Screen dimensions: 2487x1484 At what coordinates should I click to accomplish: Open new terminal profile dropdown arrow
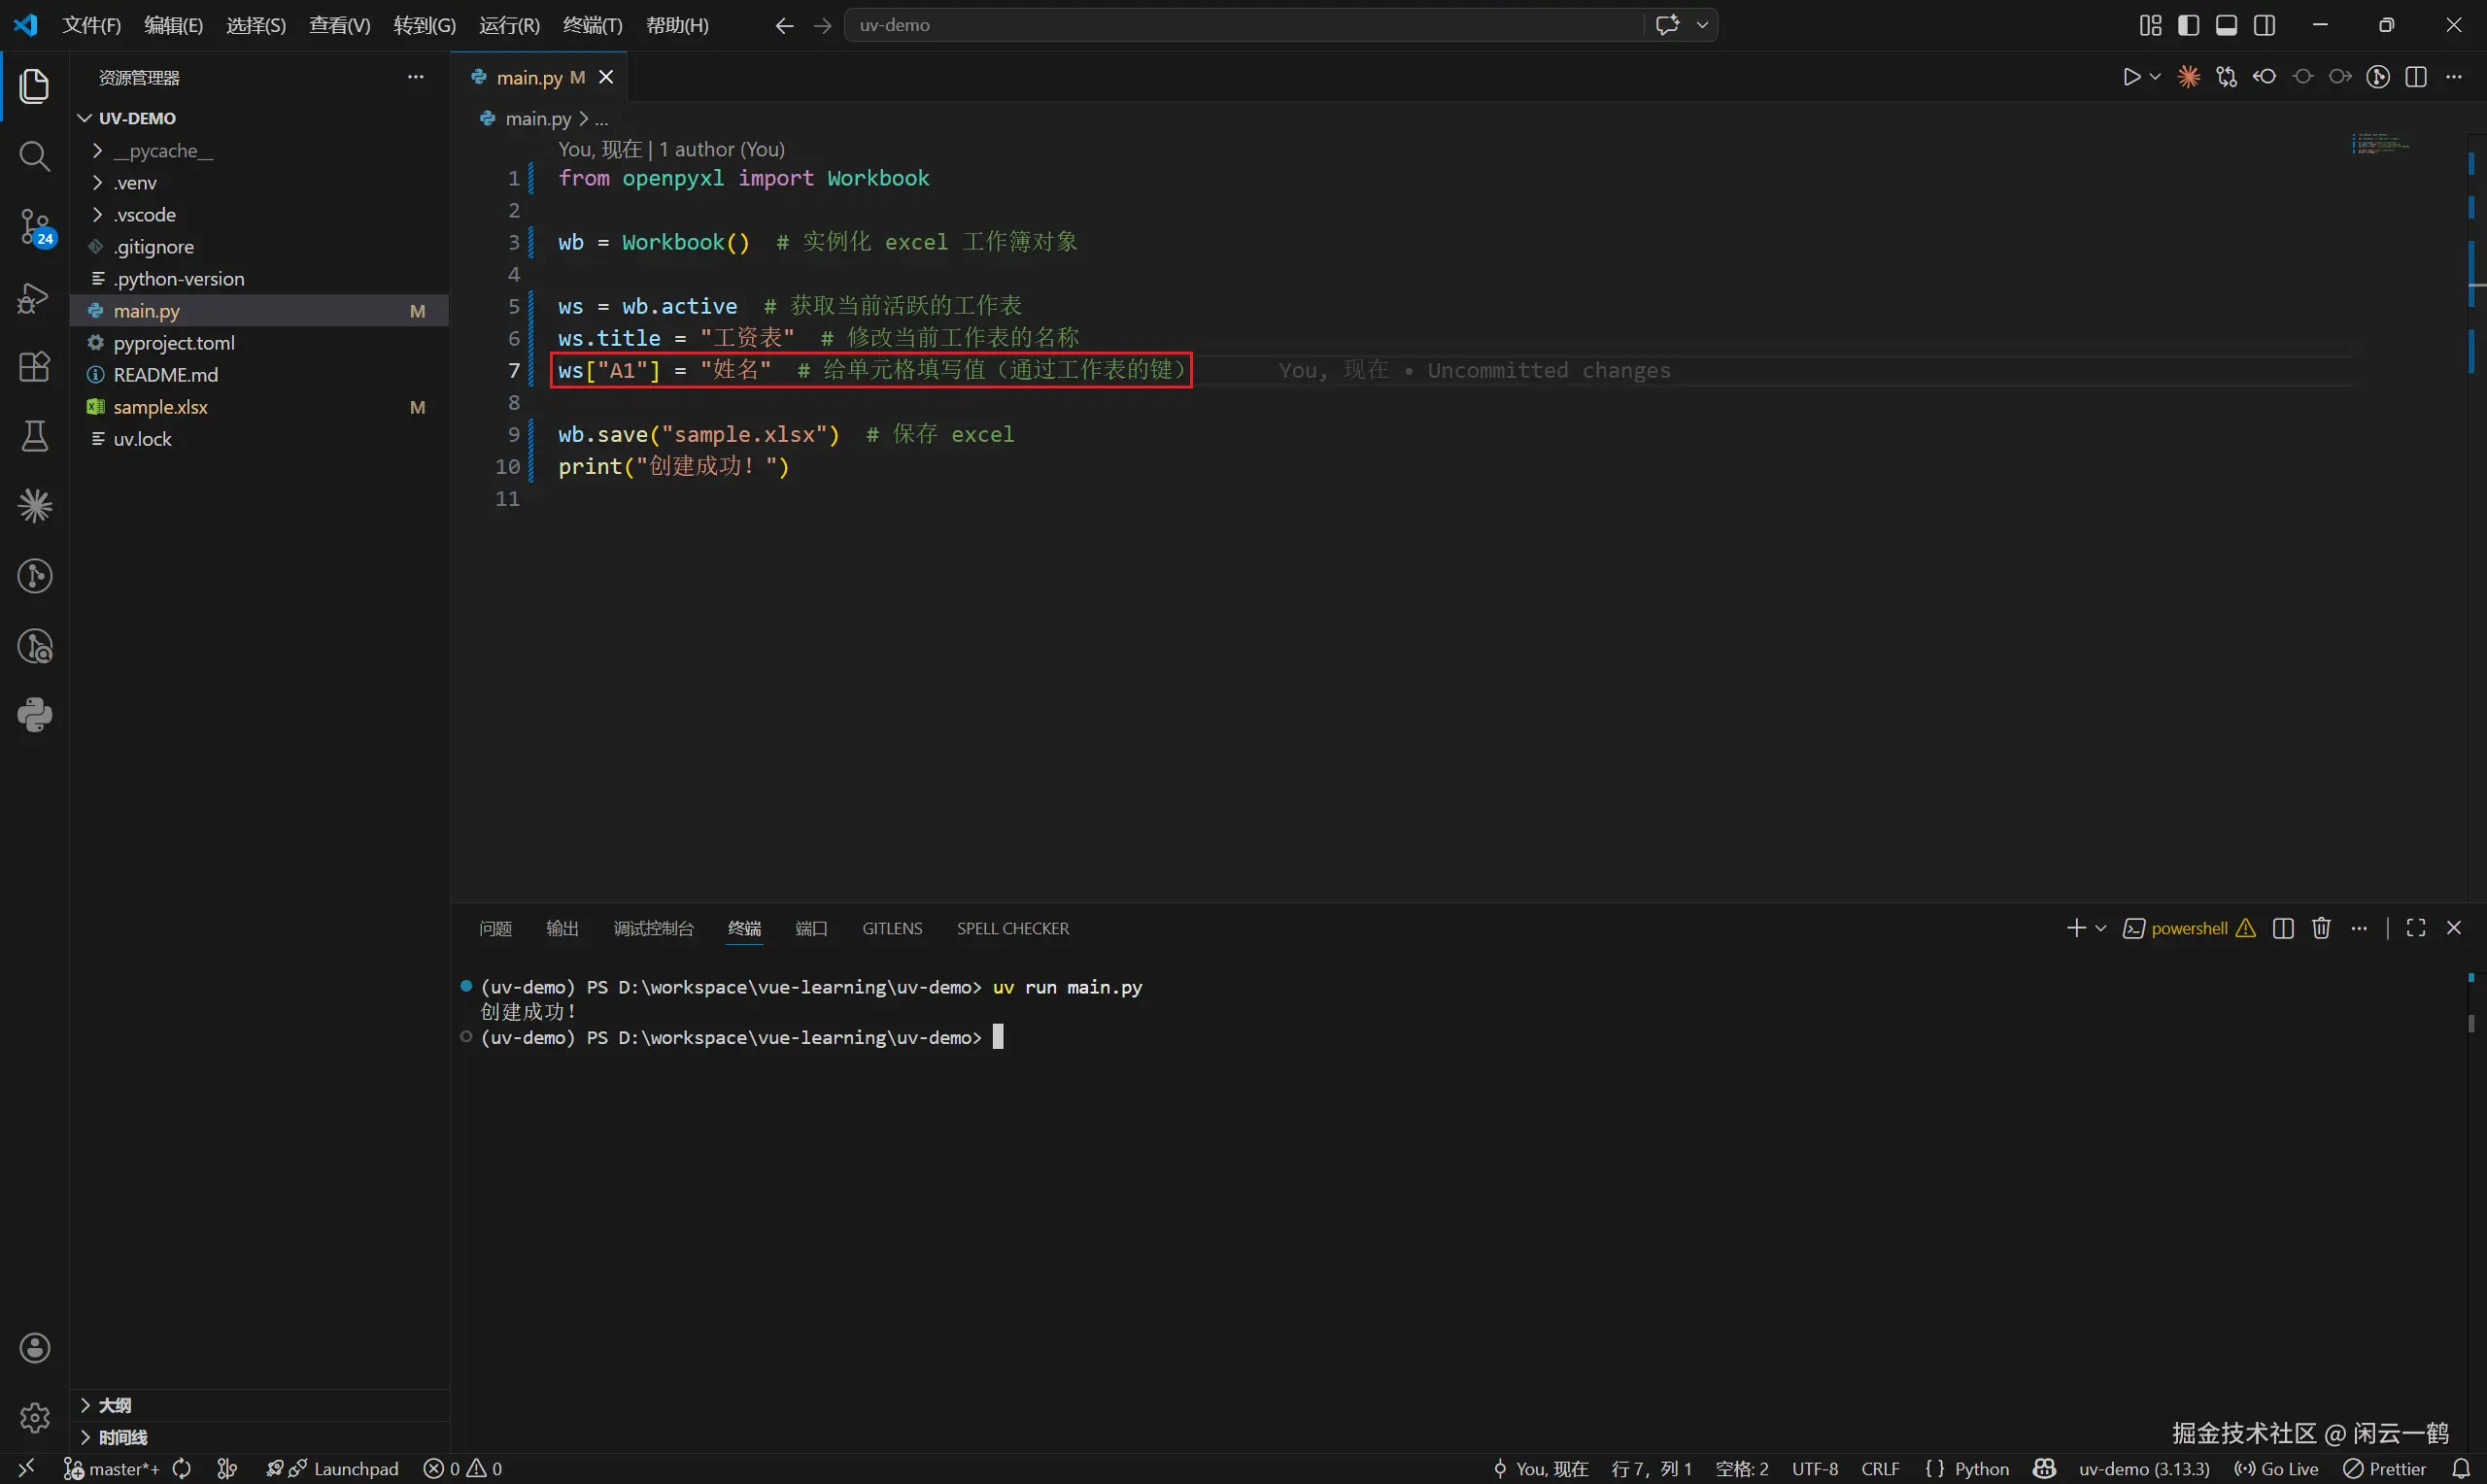click(x=2101, y=928)
